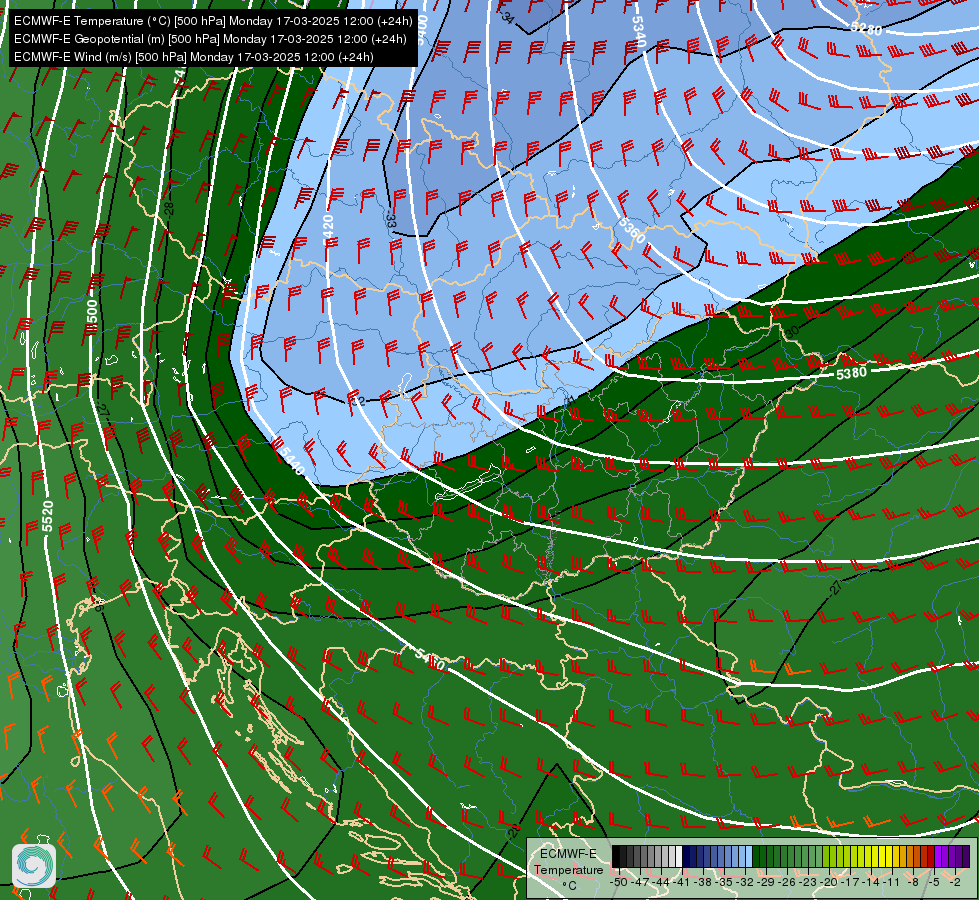The image size is (979, 900).
Task: Pick the dark navy swatch above -41
Action: (686, 856)
